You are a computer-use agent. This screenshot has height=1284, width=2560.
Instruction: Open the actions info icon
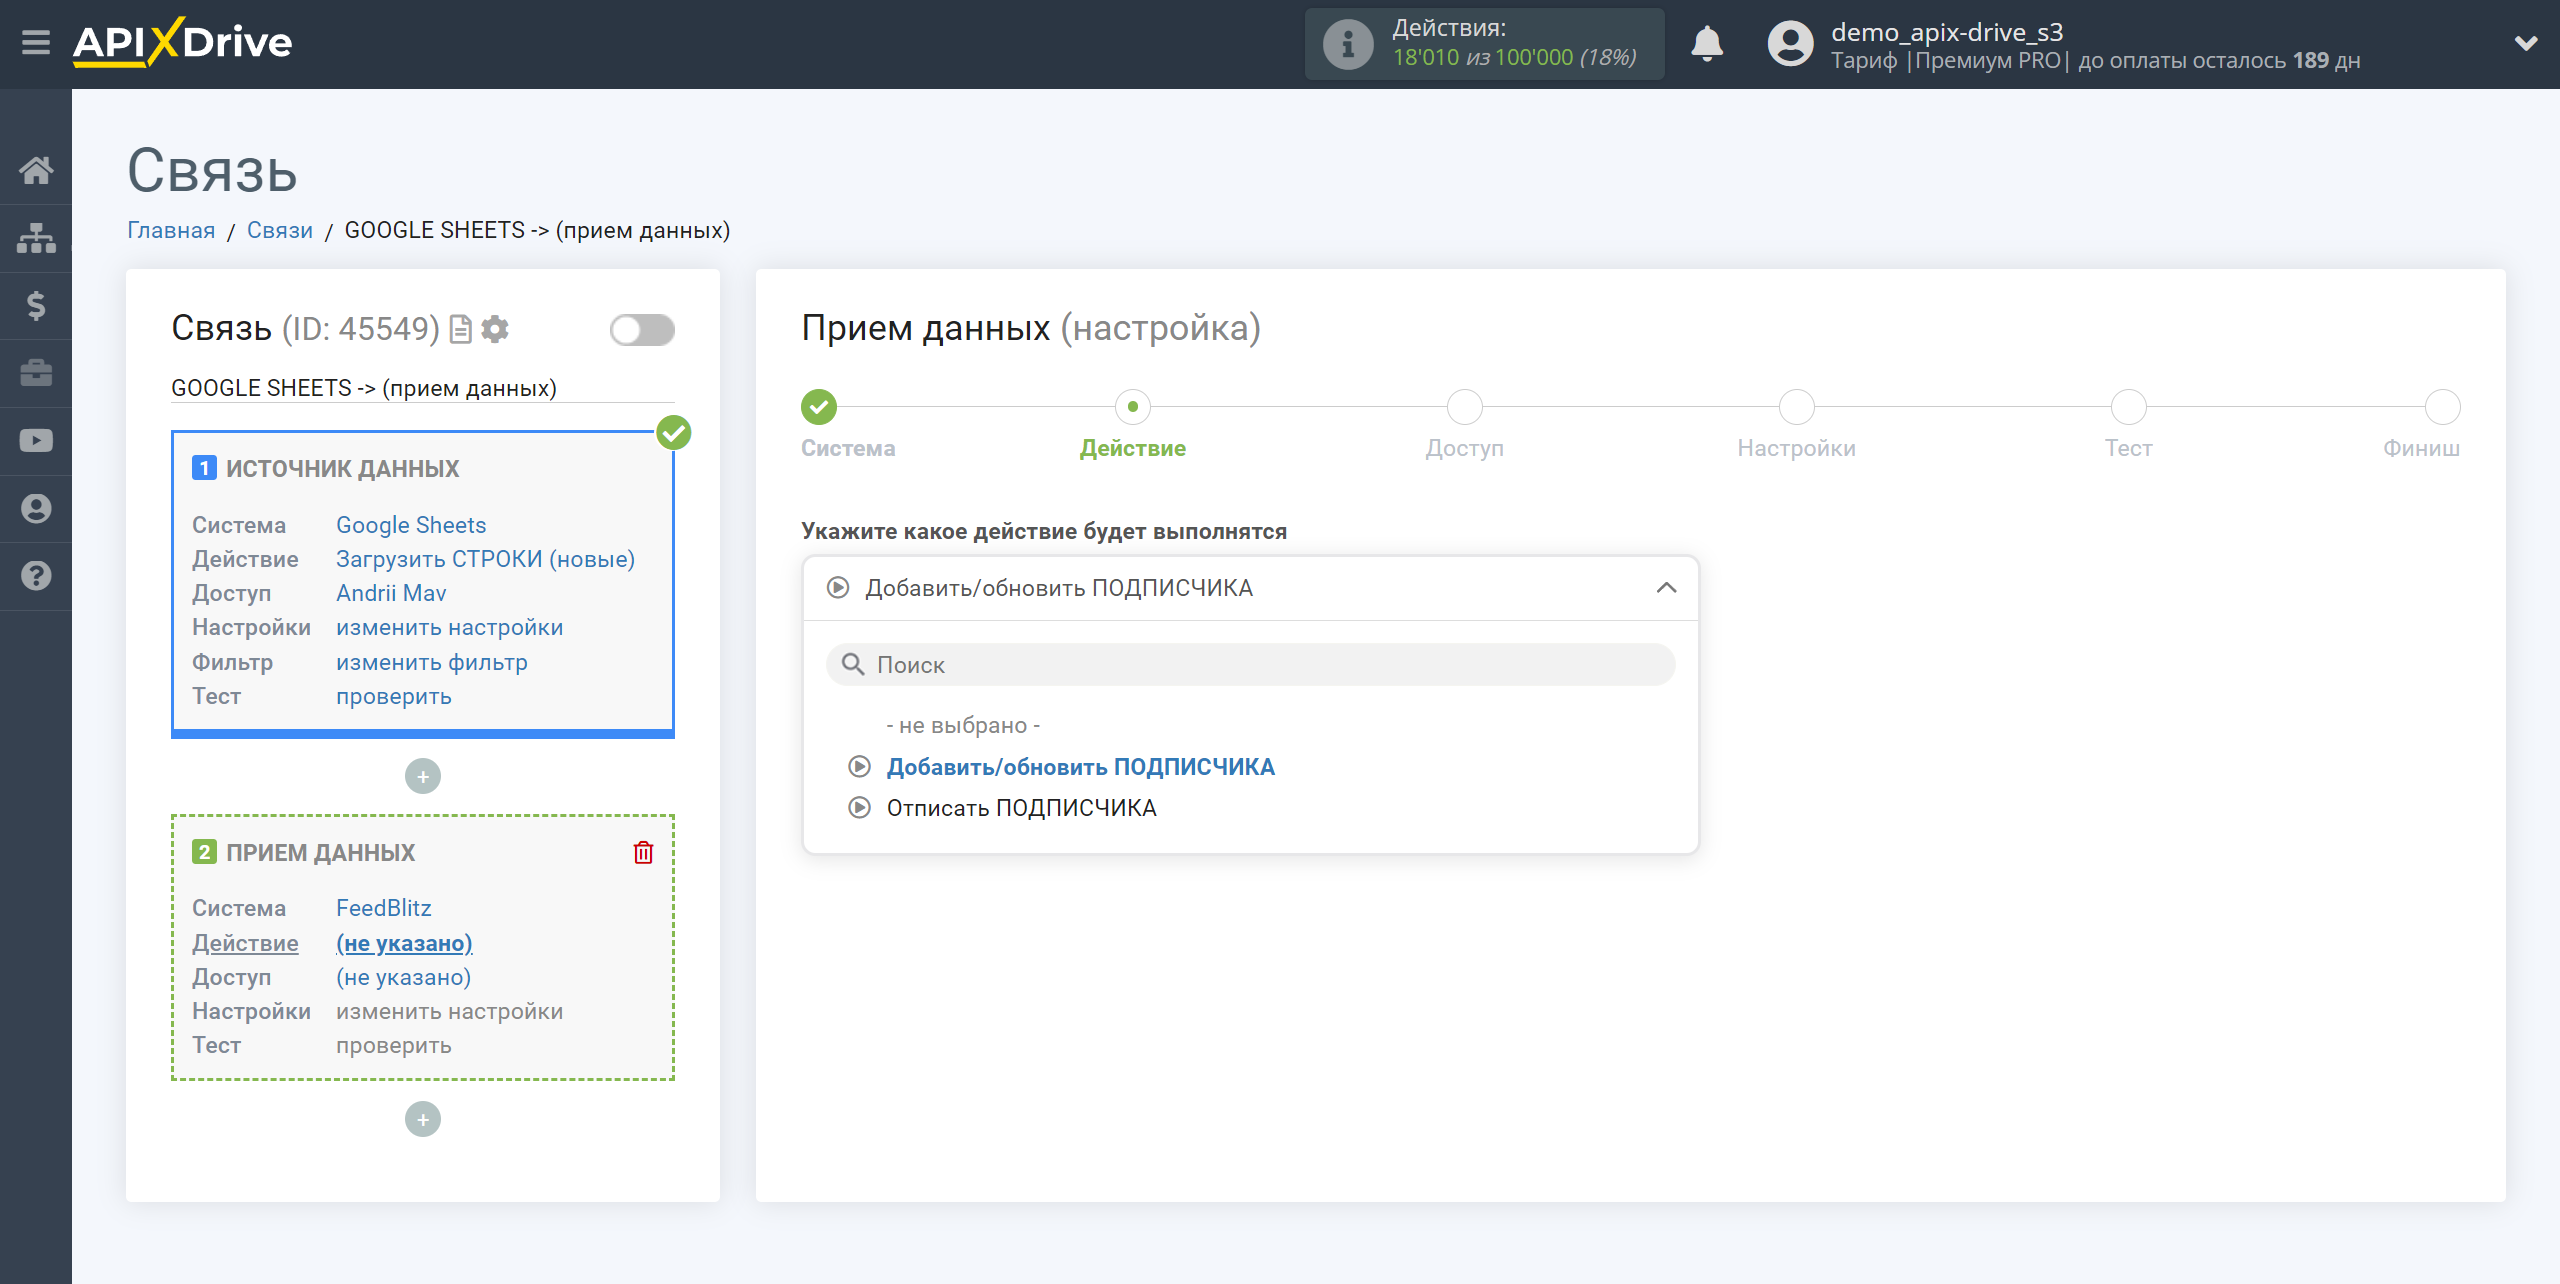pos(1347,44)
